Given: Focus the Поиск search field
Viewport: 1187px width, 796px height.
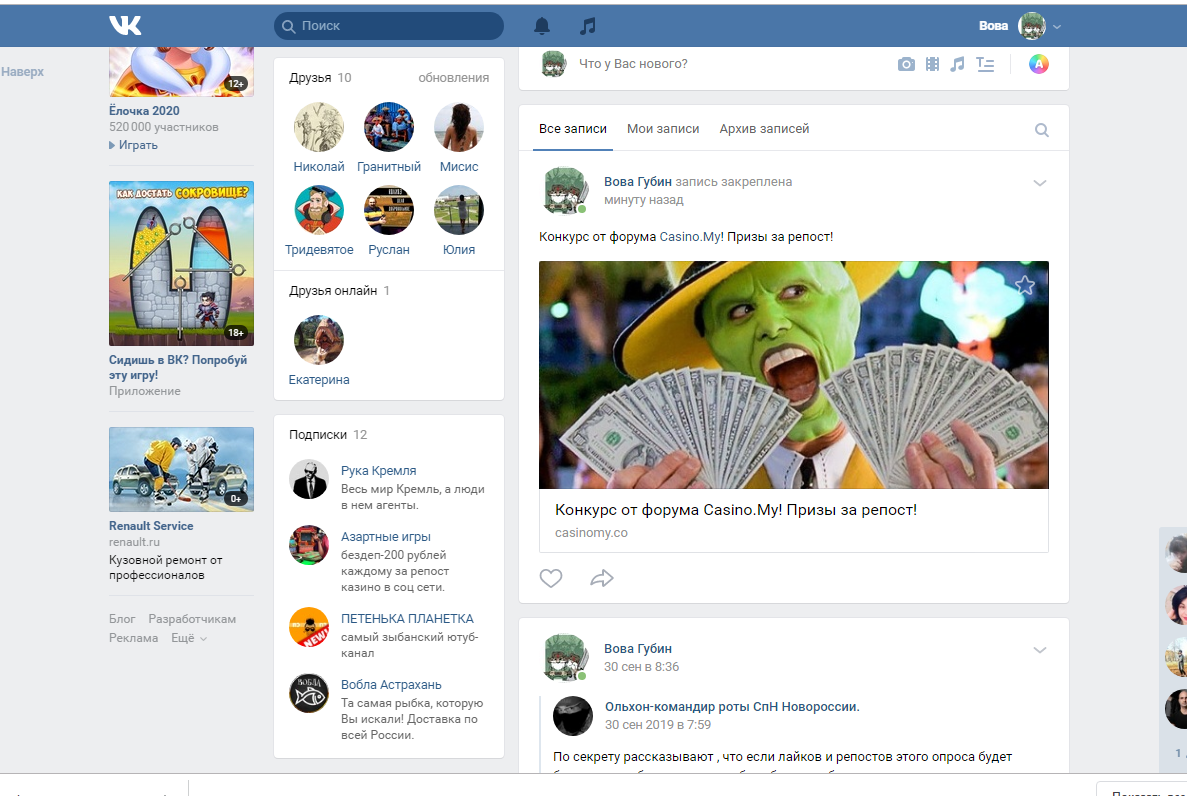Looking at the screenshot, I should coord(389,26).
